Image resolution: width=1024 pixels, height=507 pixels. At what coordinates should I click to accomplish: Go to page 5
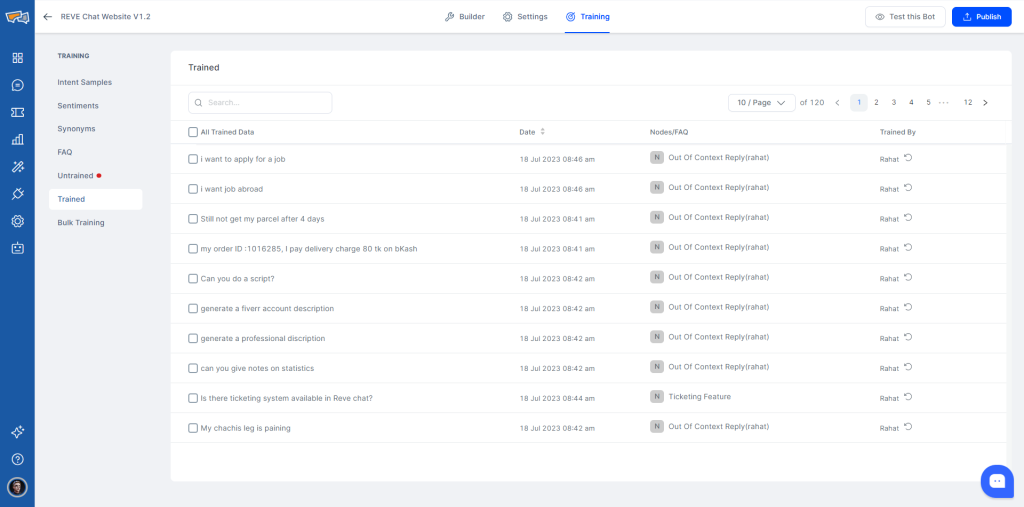928,103
